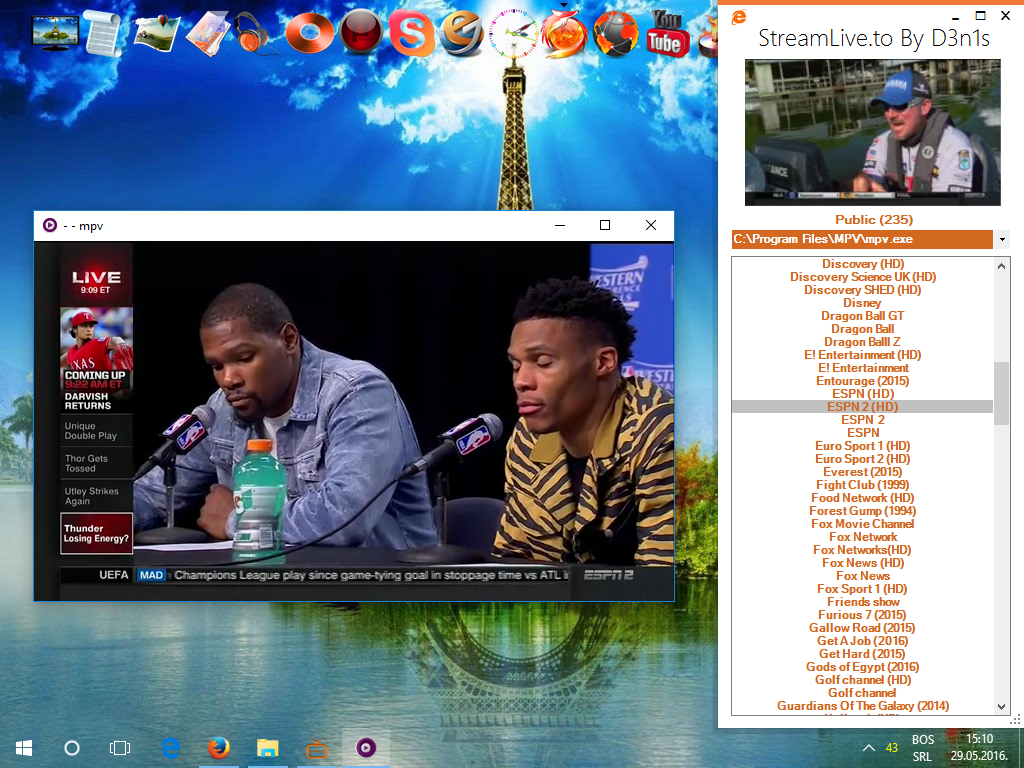Click the StreamLive preview video thumbnail
The image size is (1024, 768).
pyautogui.click(x=872, y=133)
